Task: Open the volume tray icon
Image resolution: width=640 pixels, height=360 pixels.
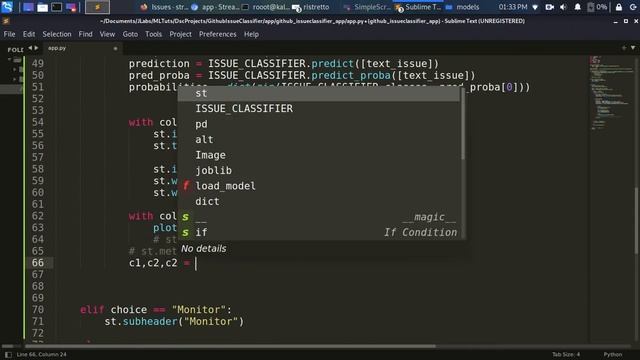Action: (563, 7)
